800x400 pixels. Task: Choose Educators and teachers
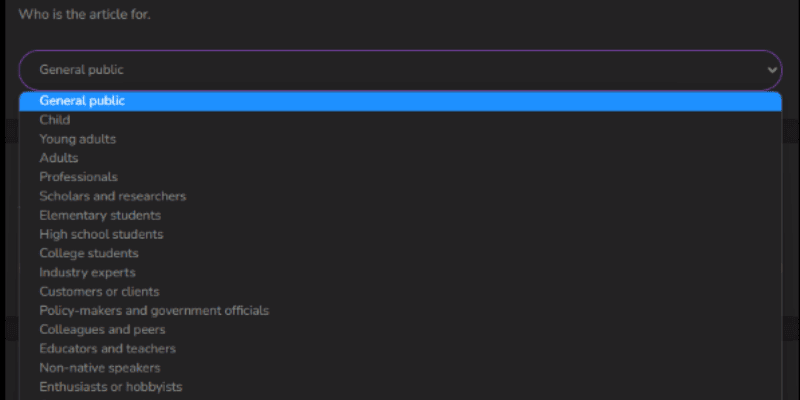[400, 349]
